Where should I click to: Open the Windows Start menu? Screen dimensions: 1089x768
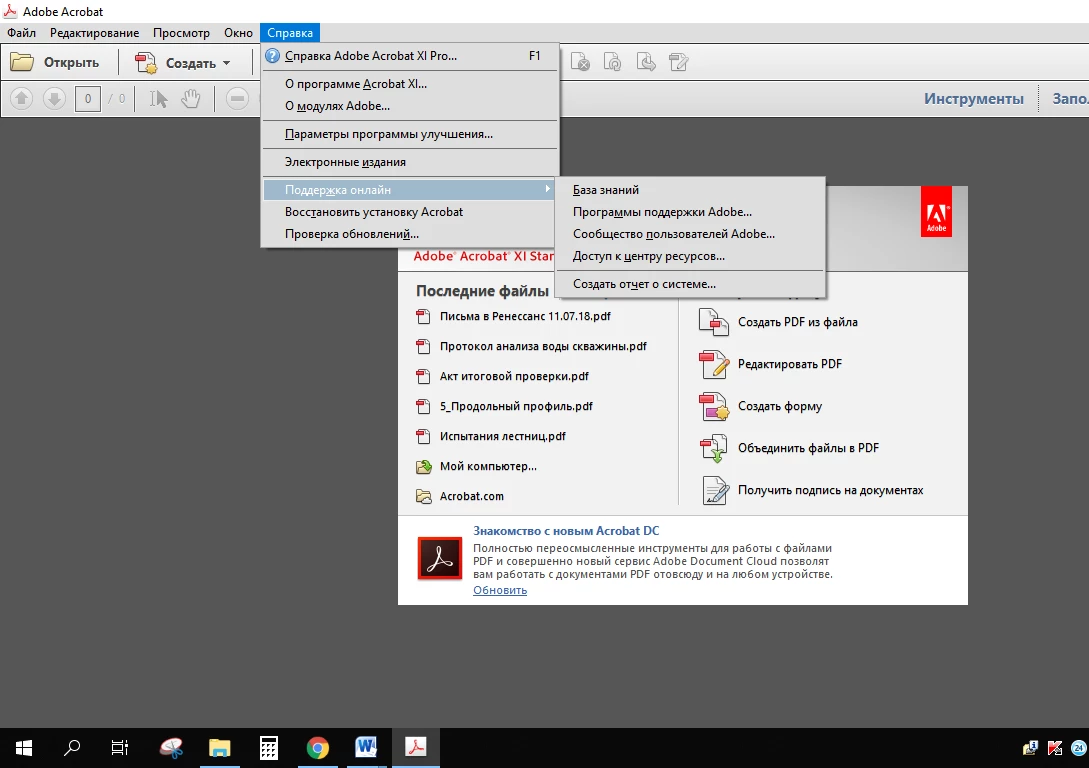tap(24, 748)
